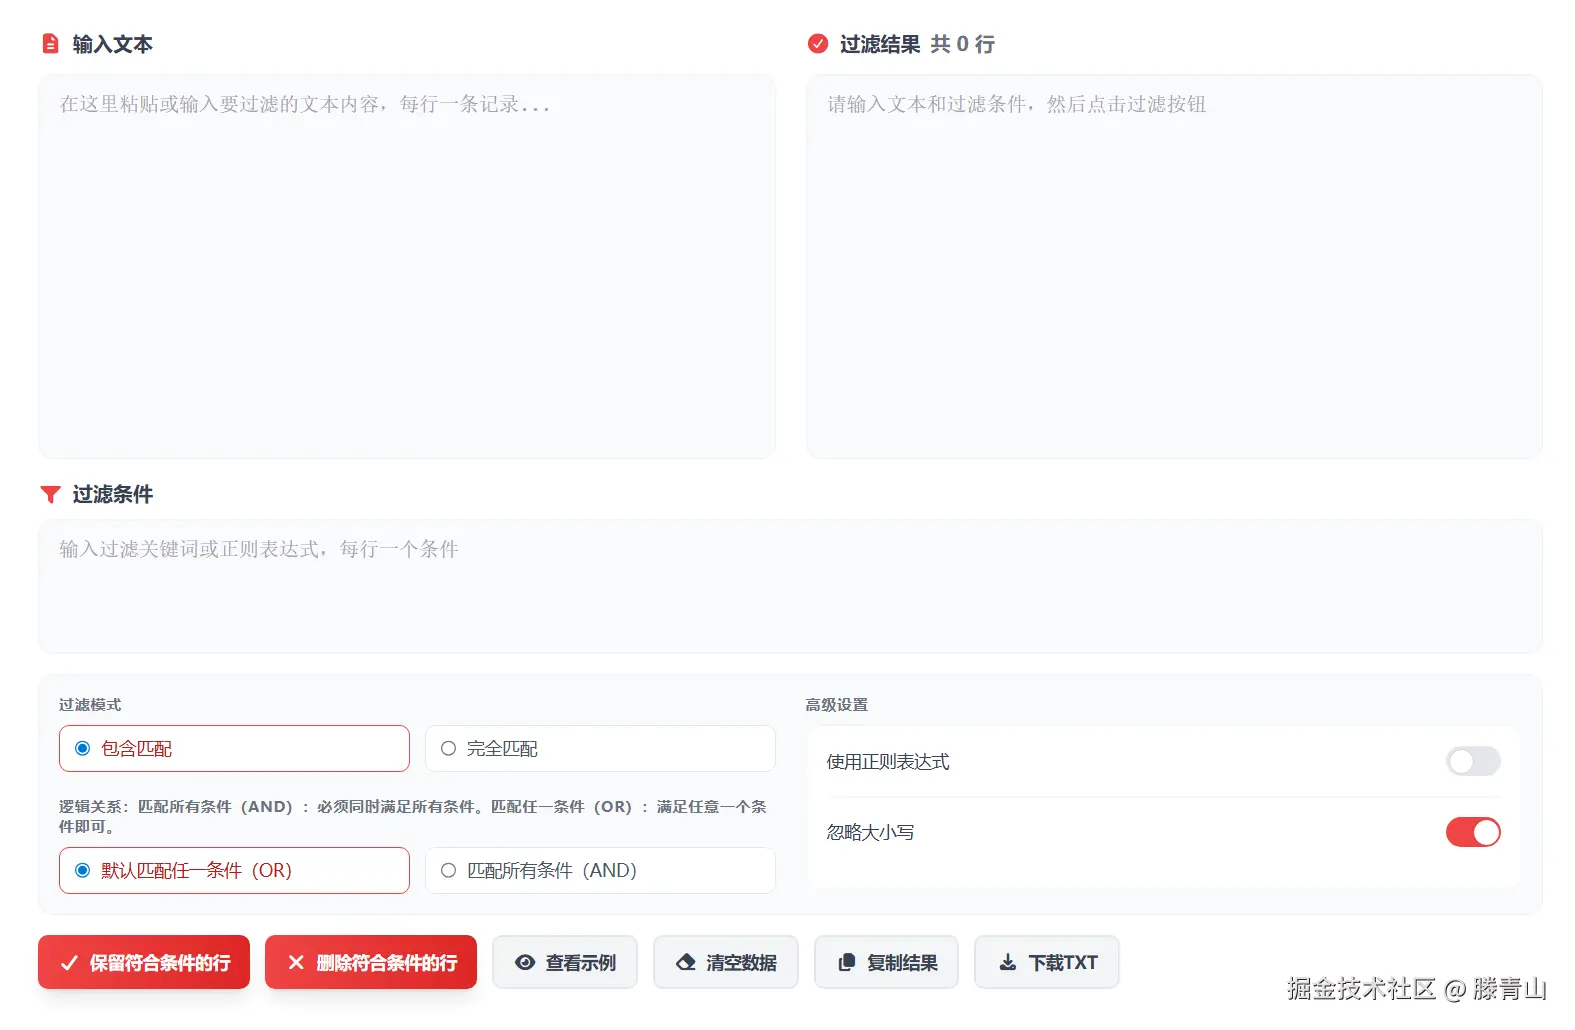1575x1030 pixels.
Task: Click the 过滤结果 heading text
Action: pyautogui.click(x=880, y=44)
